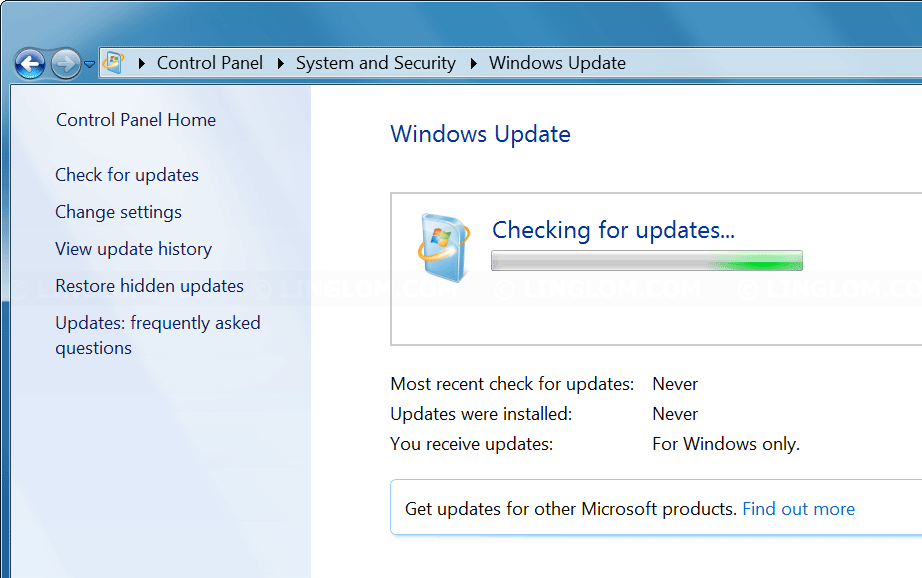Open View update history
Image resolution: width=922 pixels, height=578 pixels.
coord(133,249)
